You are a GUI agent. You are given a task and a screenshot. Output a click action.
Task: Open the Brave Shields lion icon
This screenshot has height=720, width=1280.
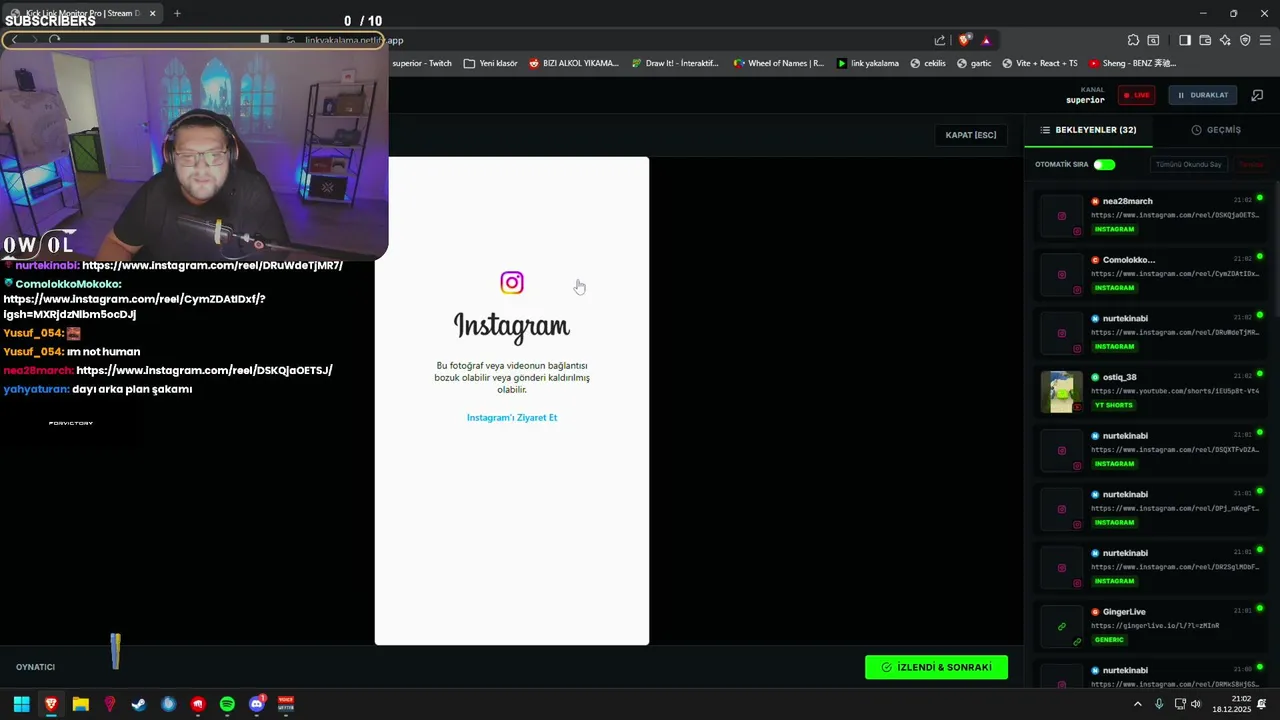click(x=964, y=40)
